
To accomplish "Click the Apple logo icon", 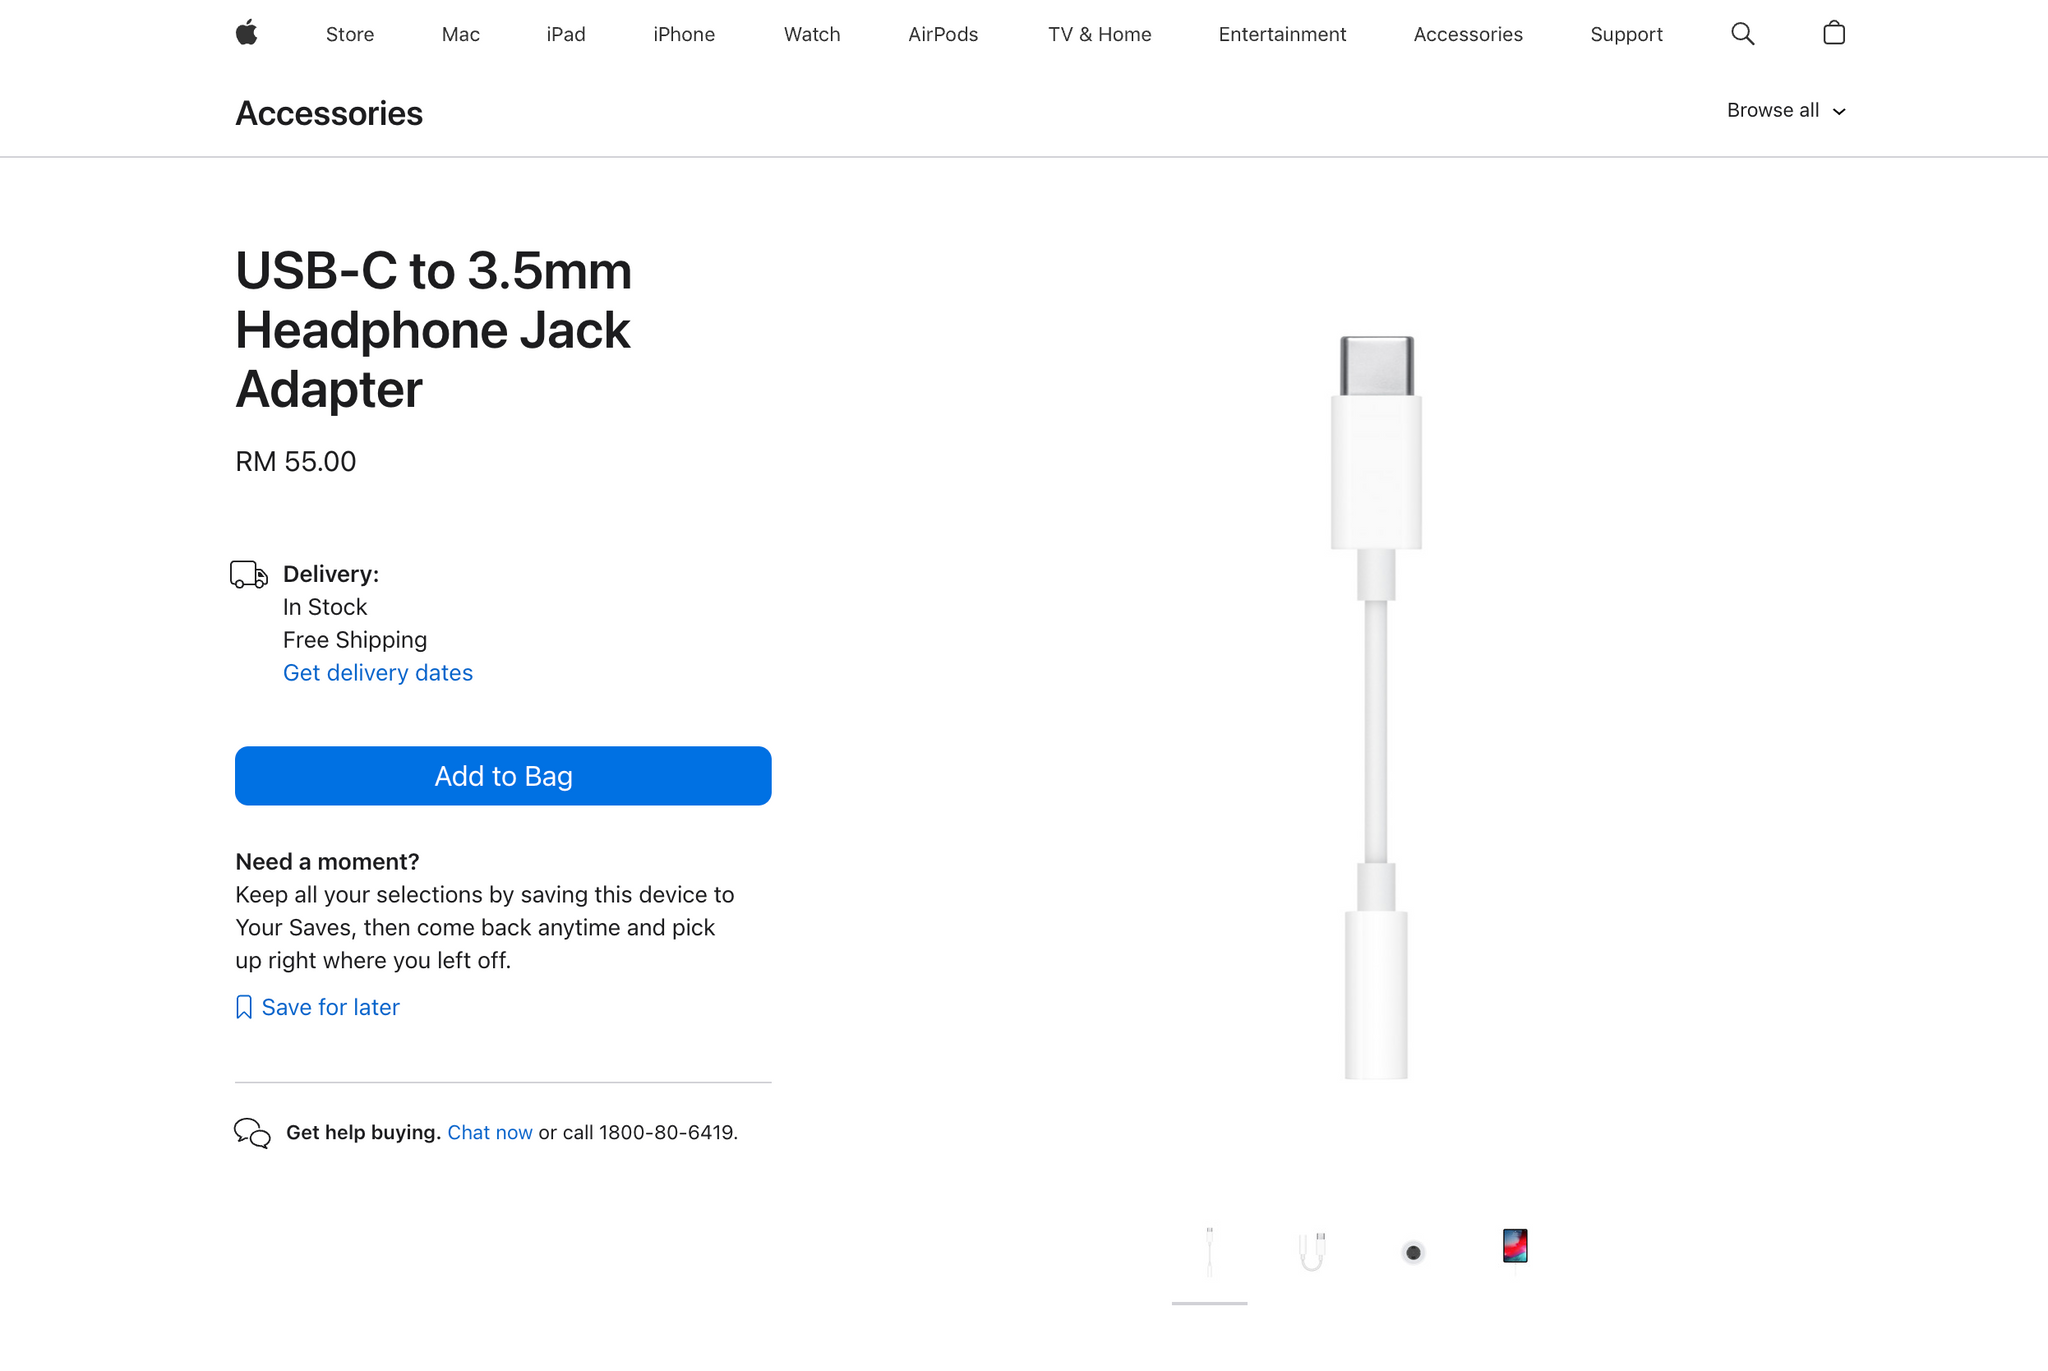I will click(x=247, y=33).
